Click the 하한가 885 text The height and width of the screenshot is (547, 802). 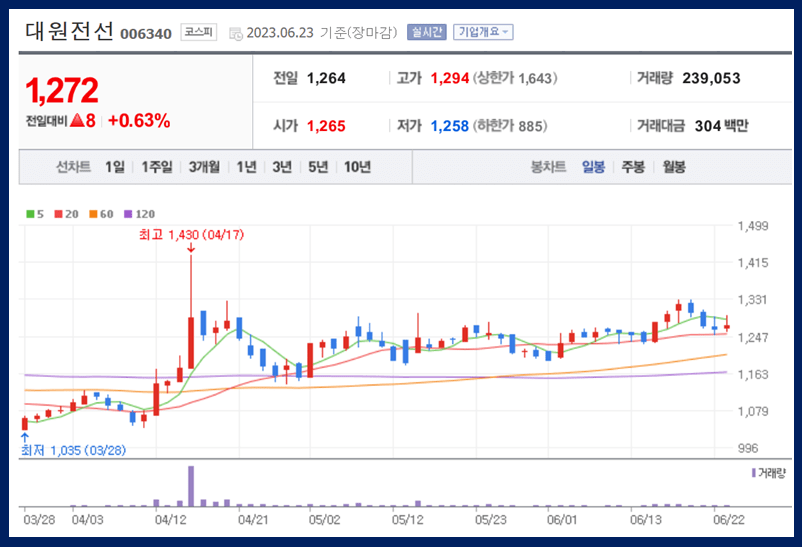coord(510,126)
